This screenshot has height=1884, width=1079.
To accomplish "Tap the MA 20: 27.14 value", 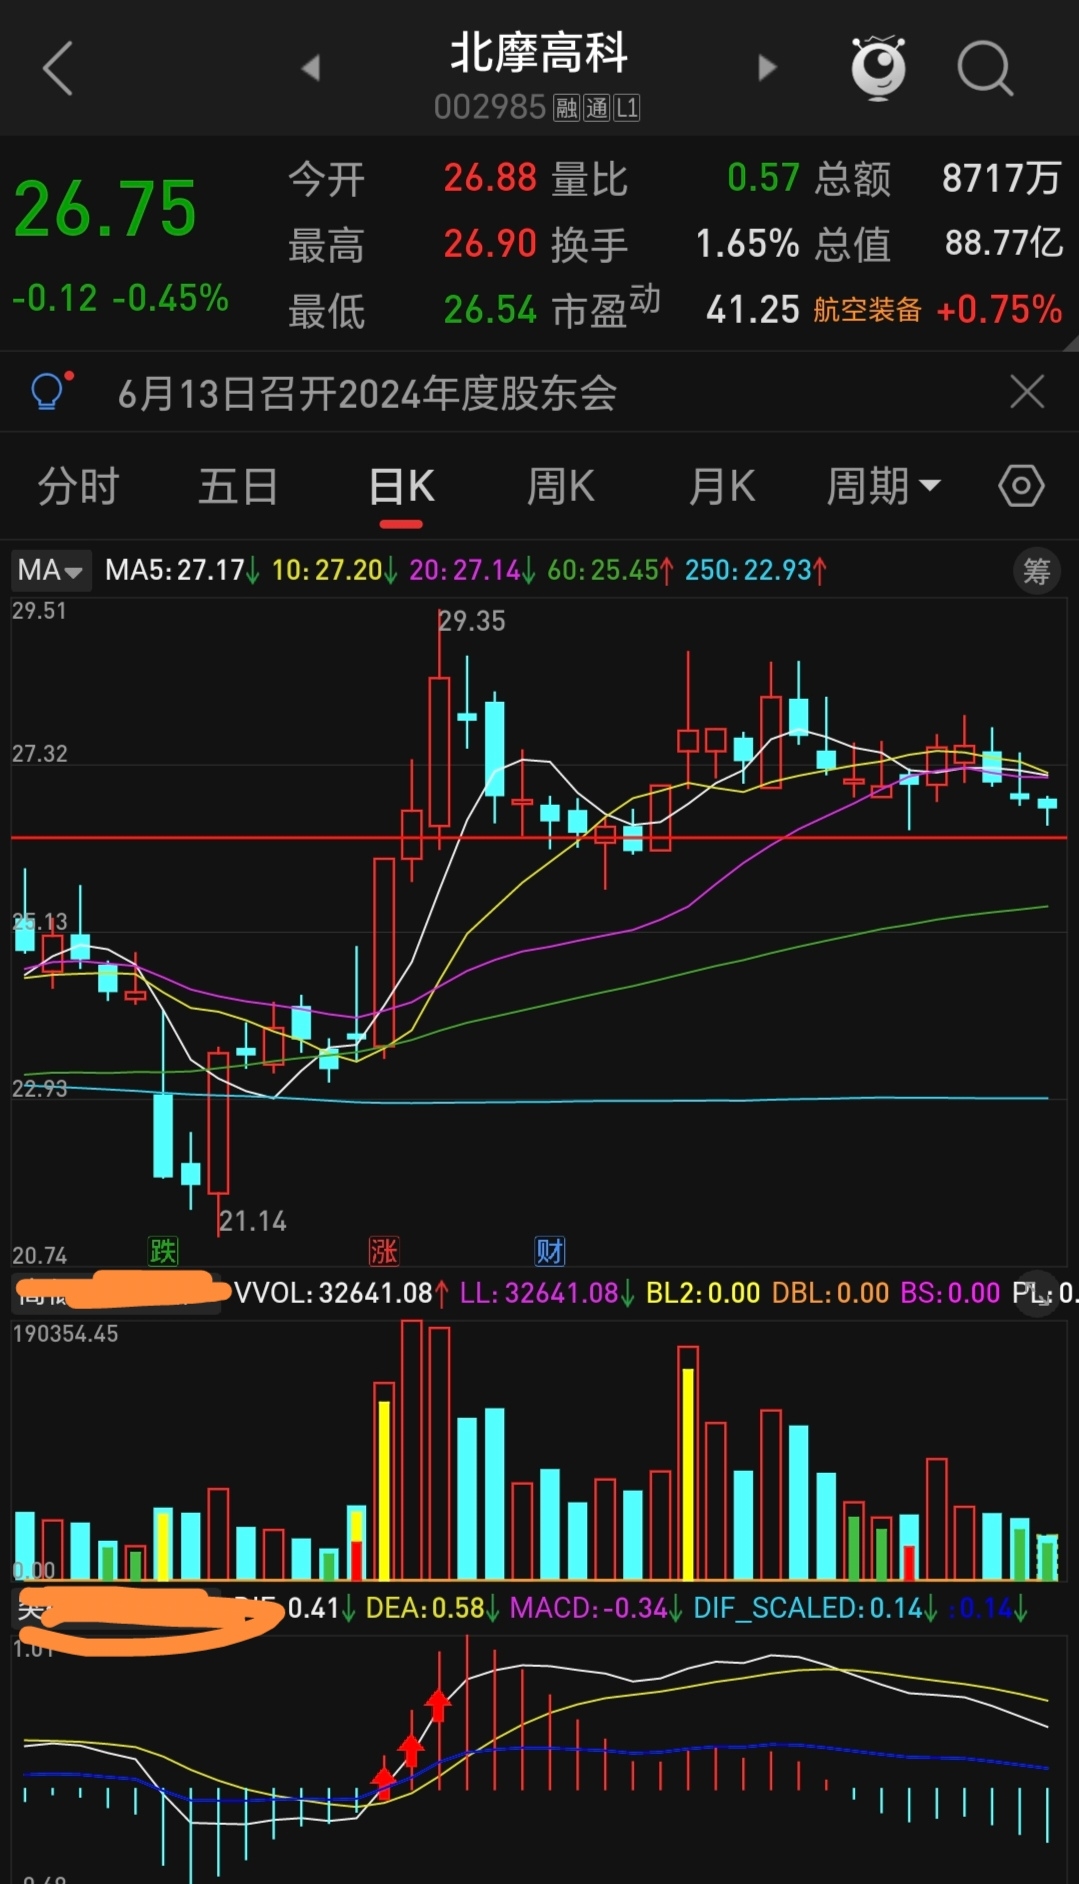I will (473, 570).
